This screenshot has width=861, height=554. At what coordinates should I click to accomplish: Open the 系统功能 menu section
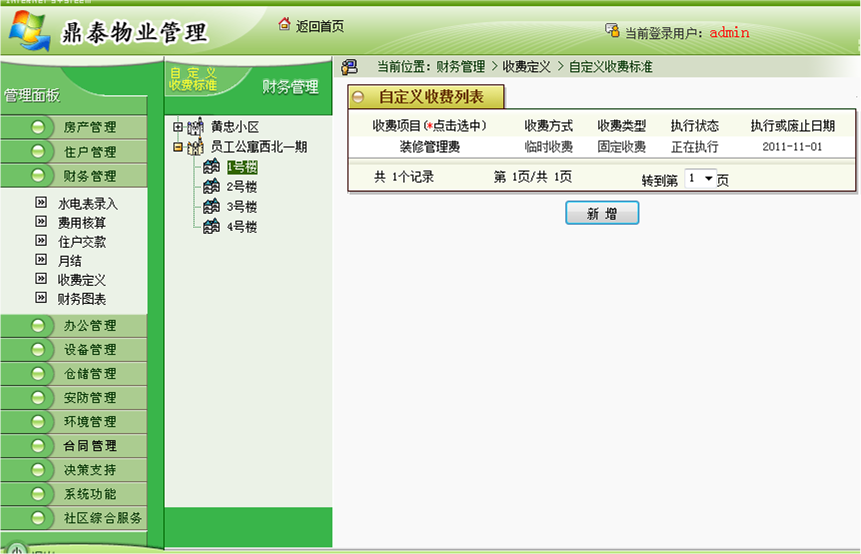[x=89, y=494]
